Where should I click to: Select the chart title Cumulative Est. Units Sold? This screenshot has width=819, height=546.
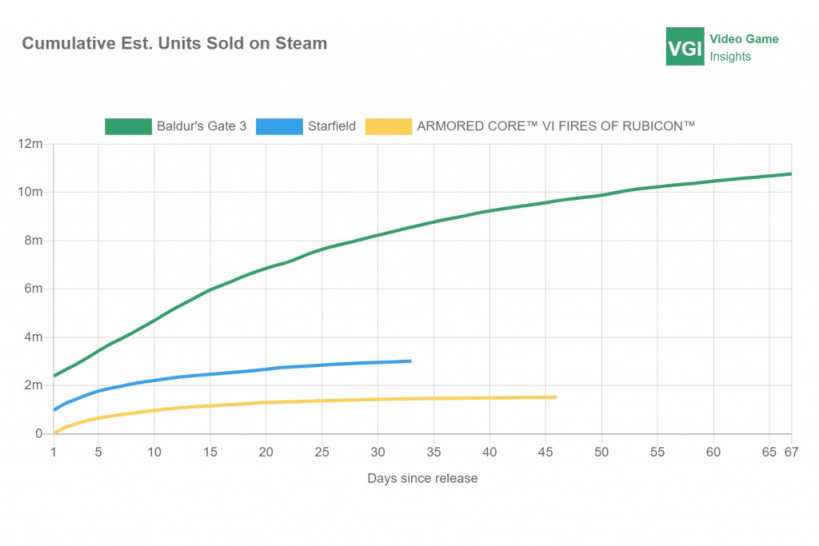[174, 44]
